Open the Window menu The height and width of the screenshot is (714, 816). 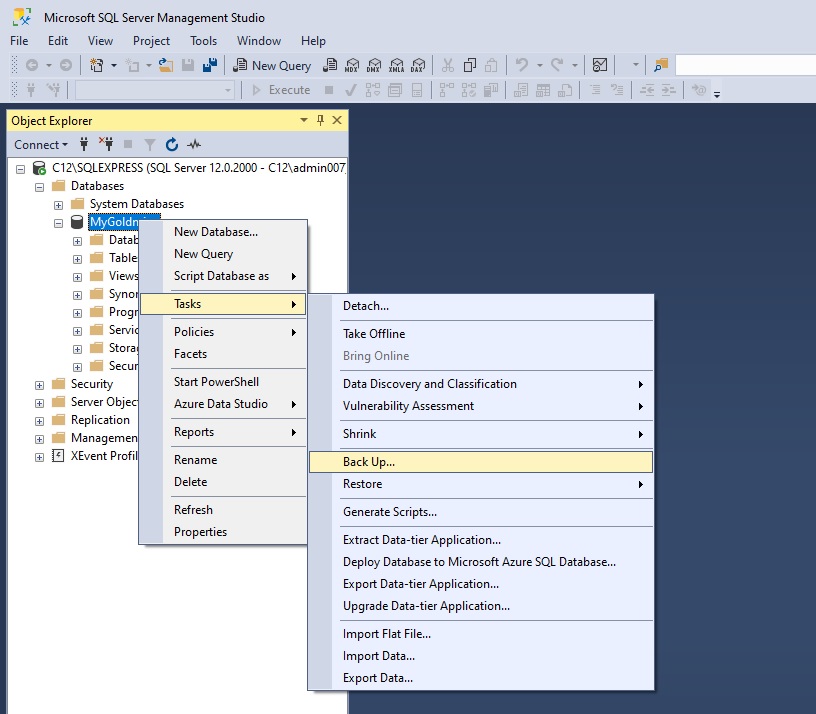coord(259,41)
